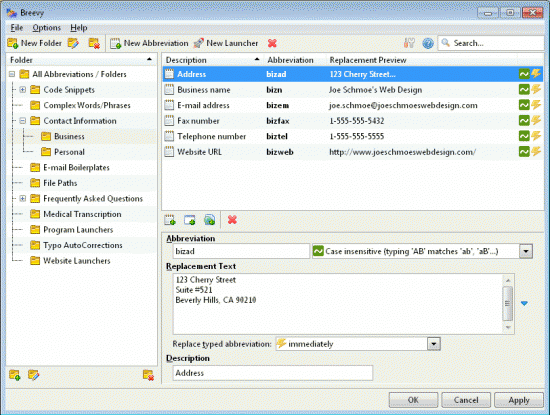Open the Options menu
Screen dimensions: 550x415
[x=46, y=27]
